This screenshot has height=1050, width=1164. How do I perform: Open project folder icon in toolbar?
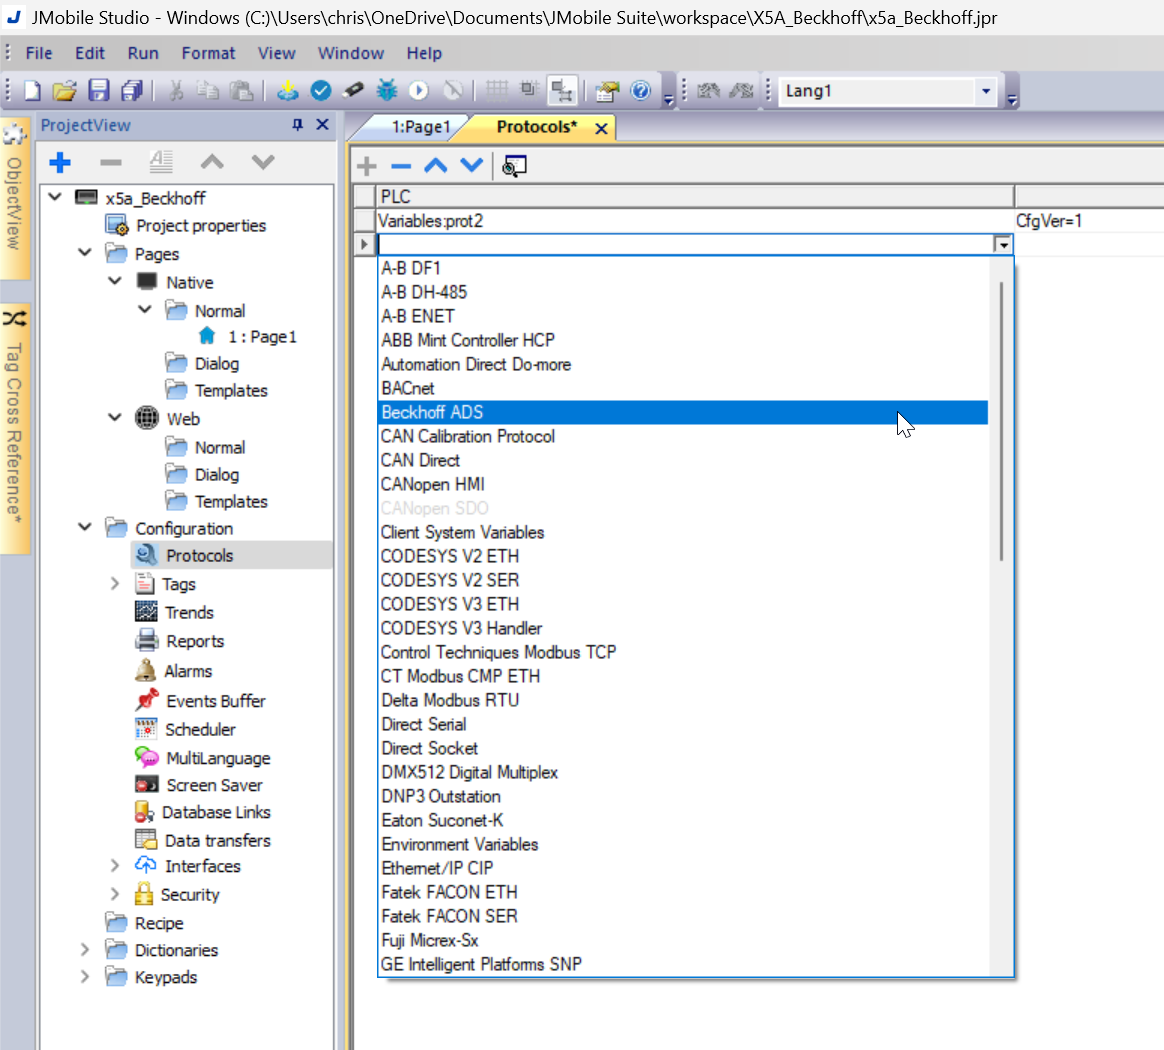pyautogui.click(x=65, y=91)
